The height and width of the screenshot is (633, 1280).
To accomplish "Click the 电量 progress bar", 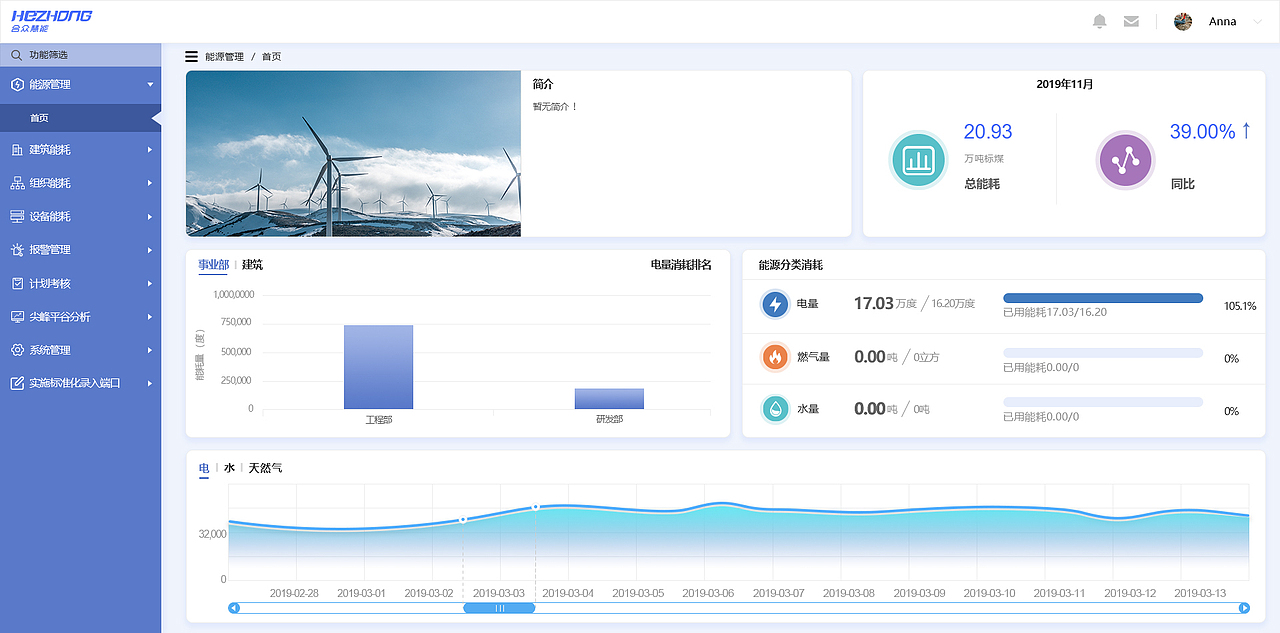I will pyautogui.click(x=1103, y=298).
